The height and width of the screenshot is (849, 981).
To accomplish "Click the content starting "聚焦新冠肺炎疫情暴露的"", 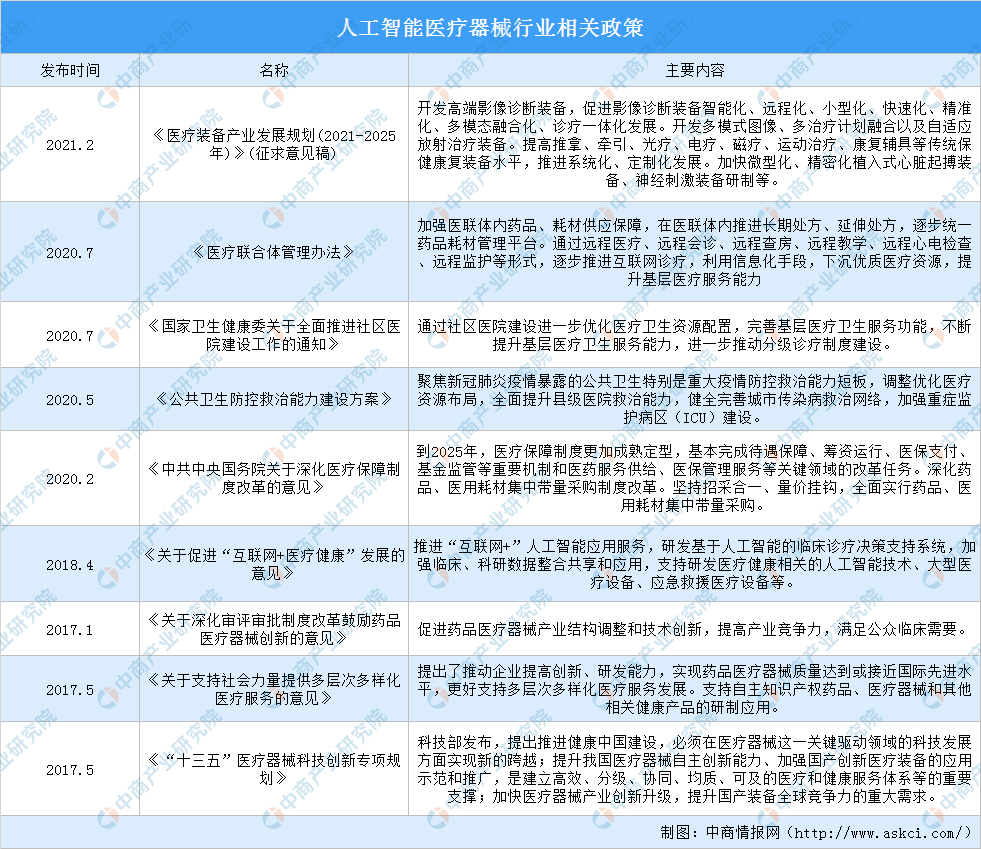I will pos(694,399).
